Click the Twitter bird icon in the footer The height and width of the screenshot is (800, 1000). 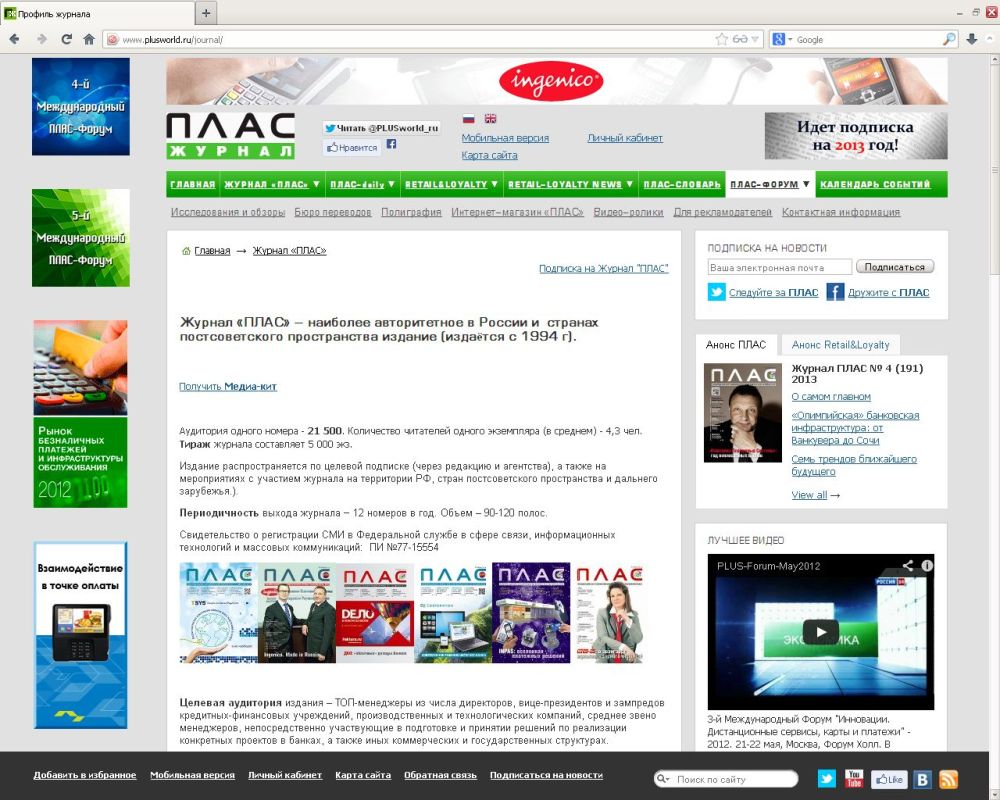(x=827, y=778)
